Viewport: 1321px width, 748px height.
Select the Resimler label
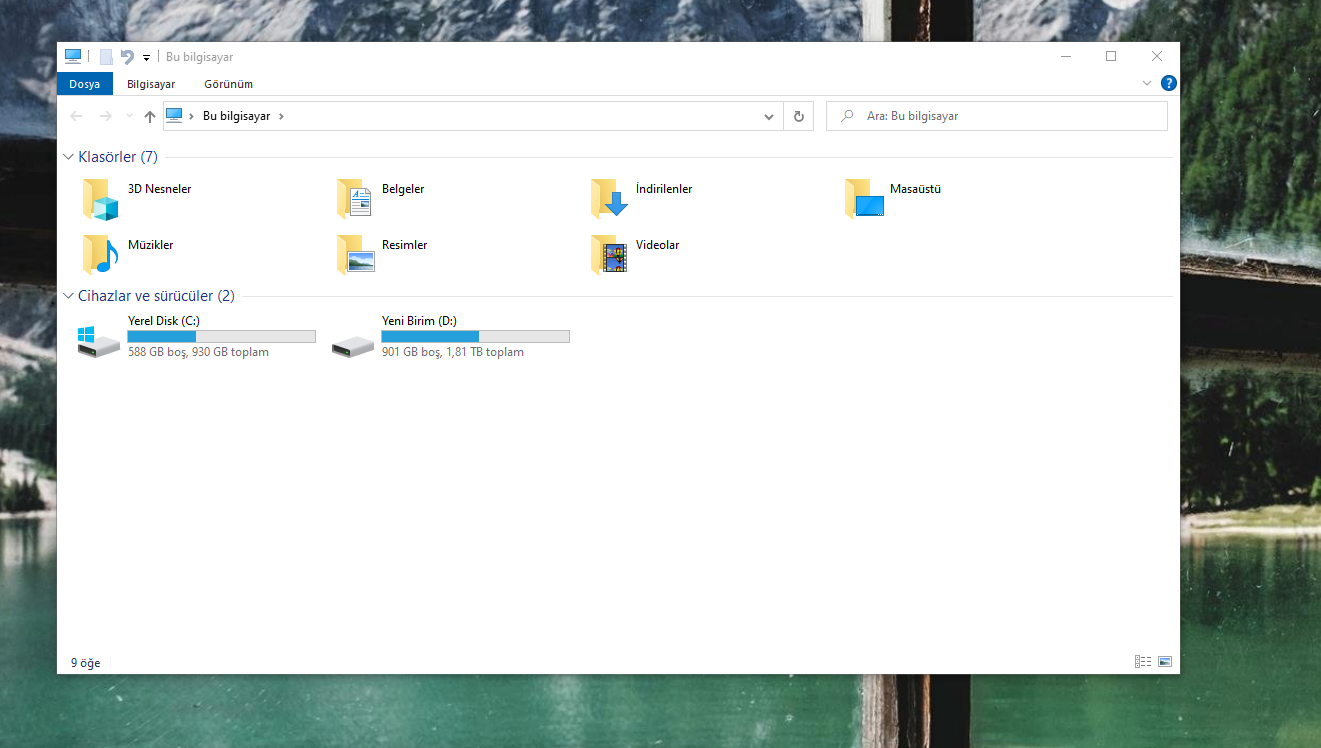tap(405, 245)
